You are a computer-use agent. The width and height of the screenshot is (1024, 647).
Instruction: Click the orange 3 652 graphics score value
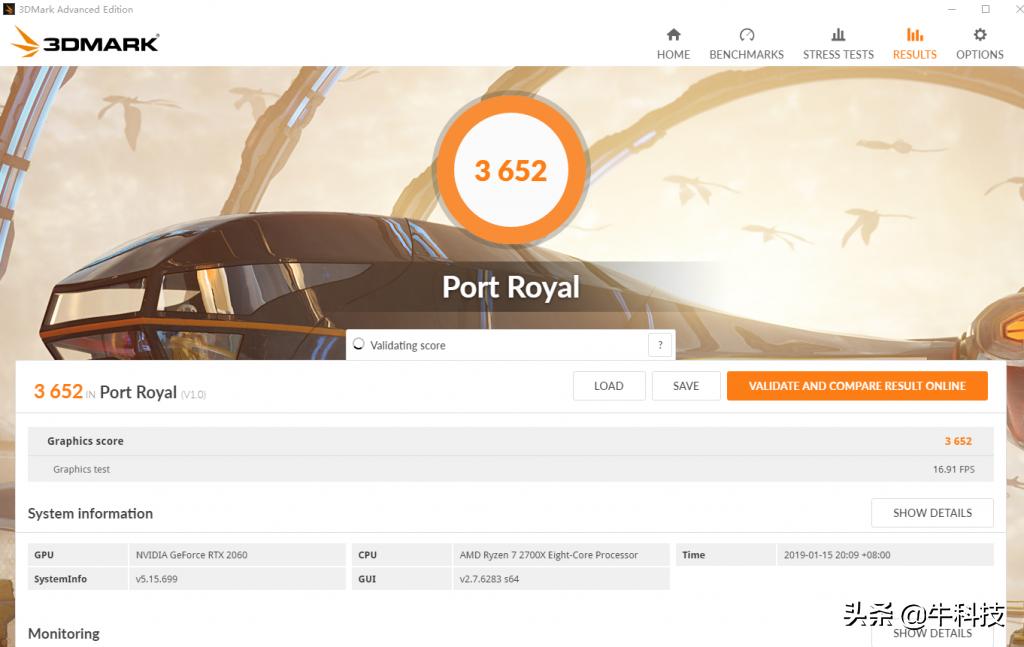[958, 441]
